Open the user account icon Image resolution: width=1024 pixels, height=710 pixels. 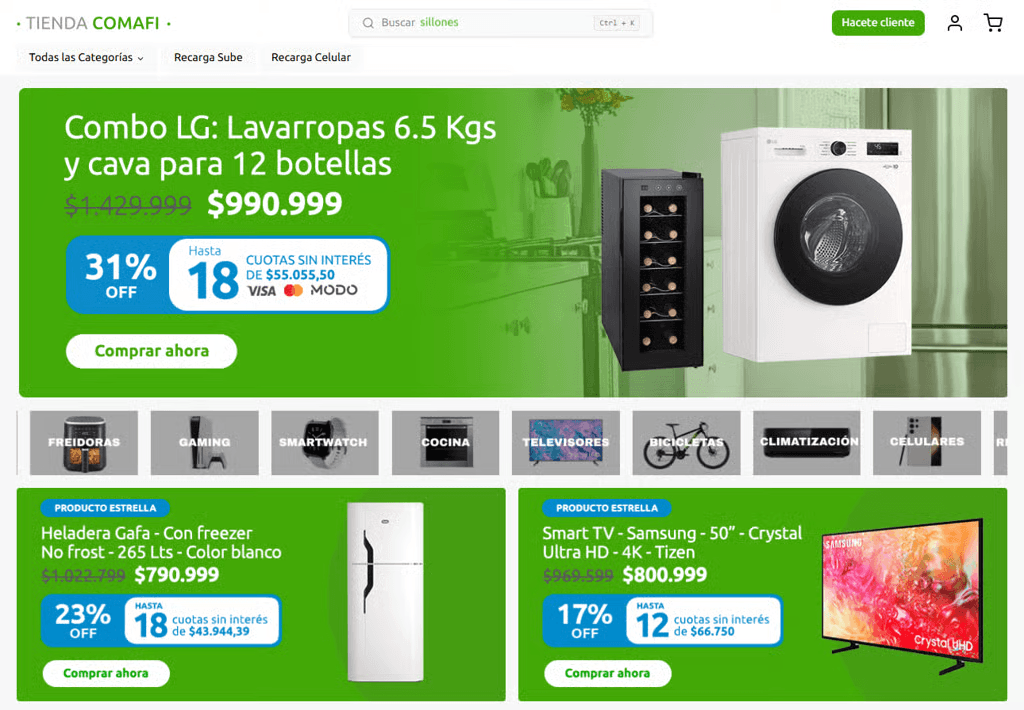click(x=954, y=24)
